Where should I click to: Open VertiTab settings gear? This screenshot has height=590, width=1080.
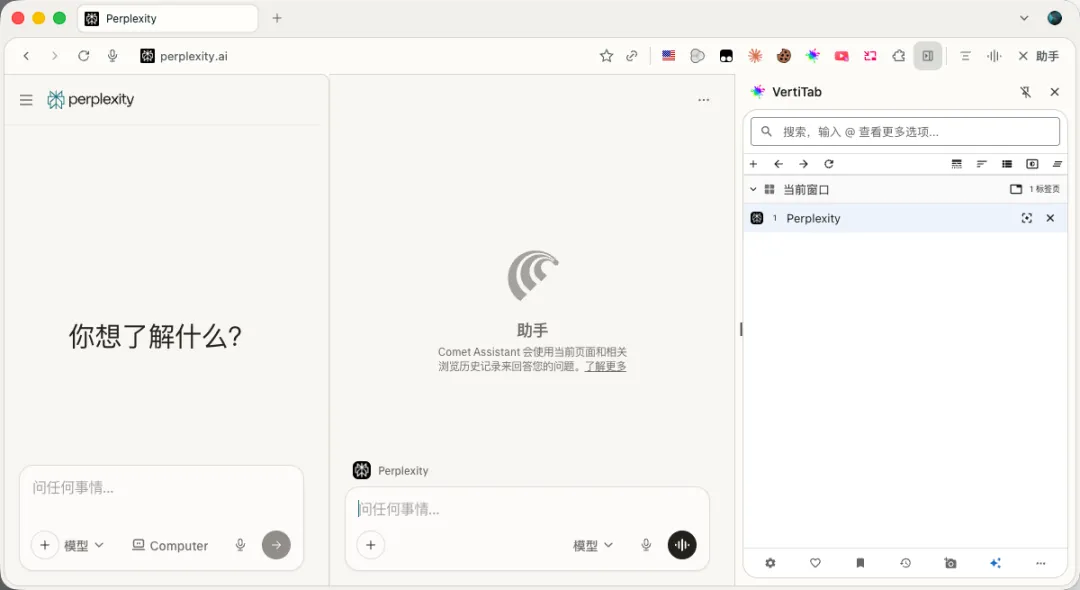coord(770,563)
